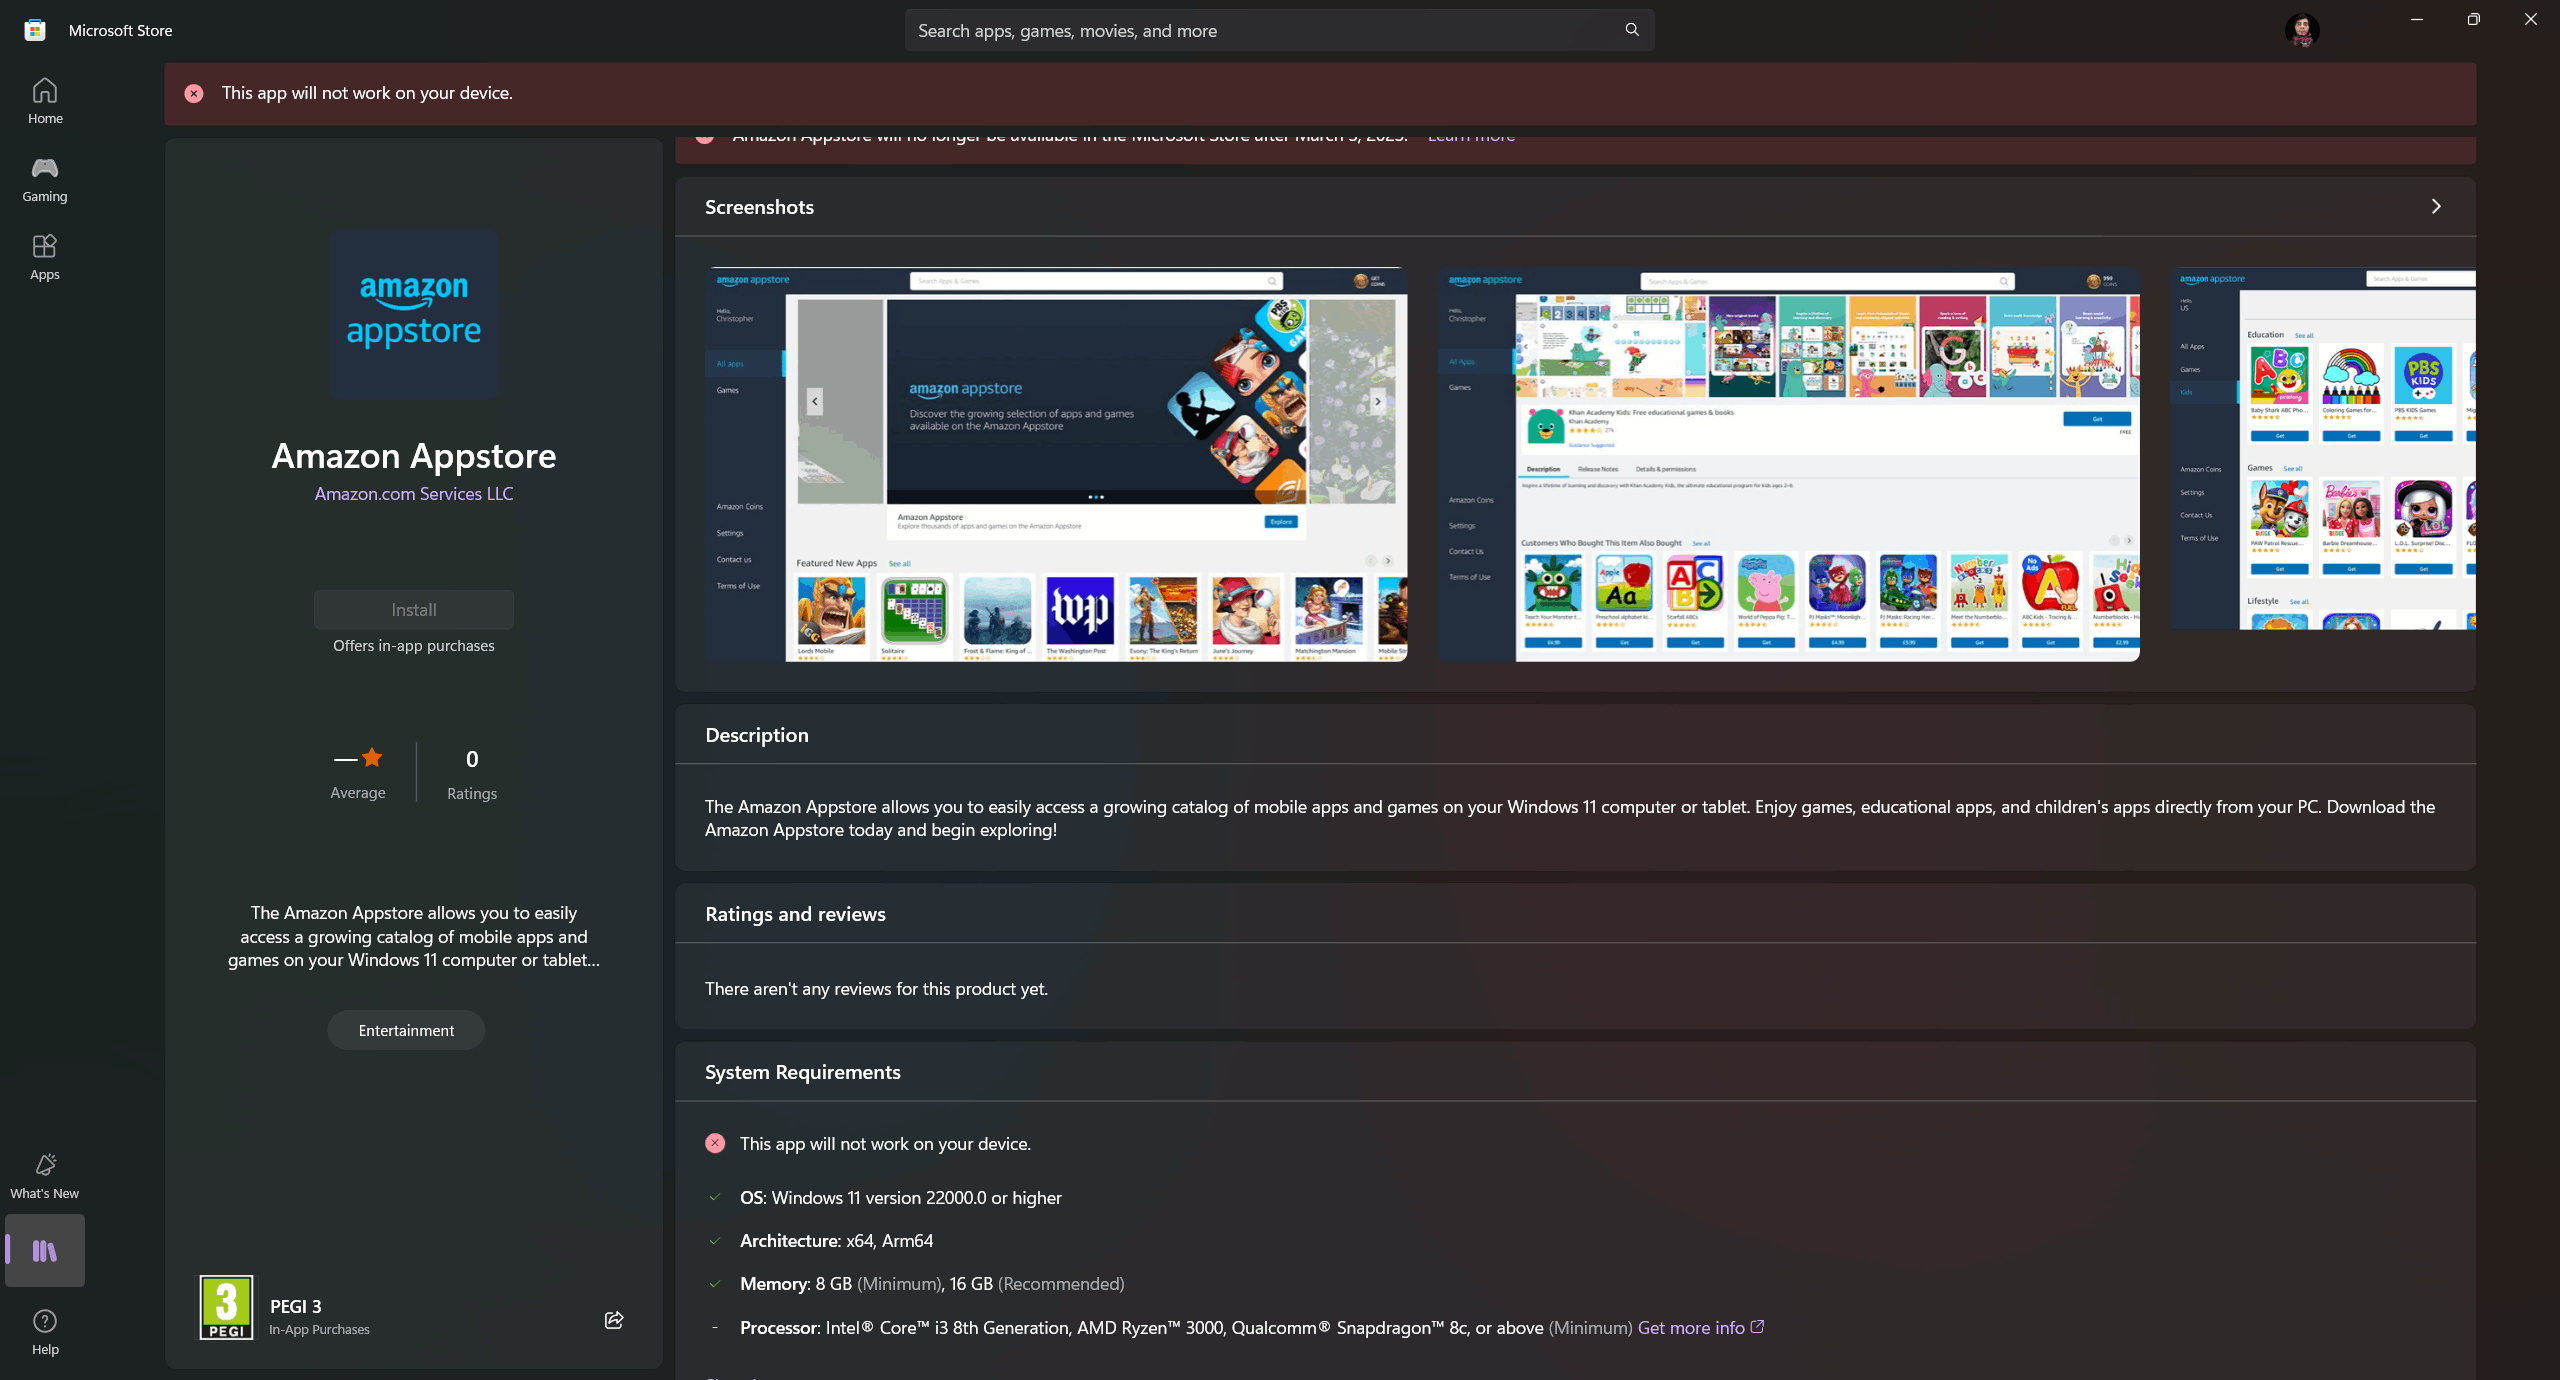Open the user profile avatar

2302,30
